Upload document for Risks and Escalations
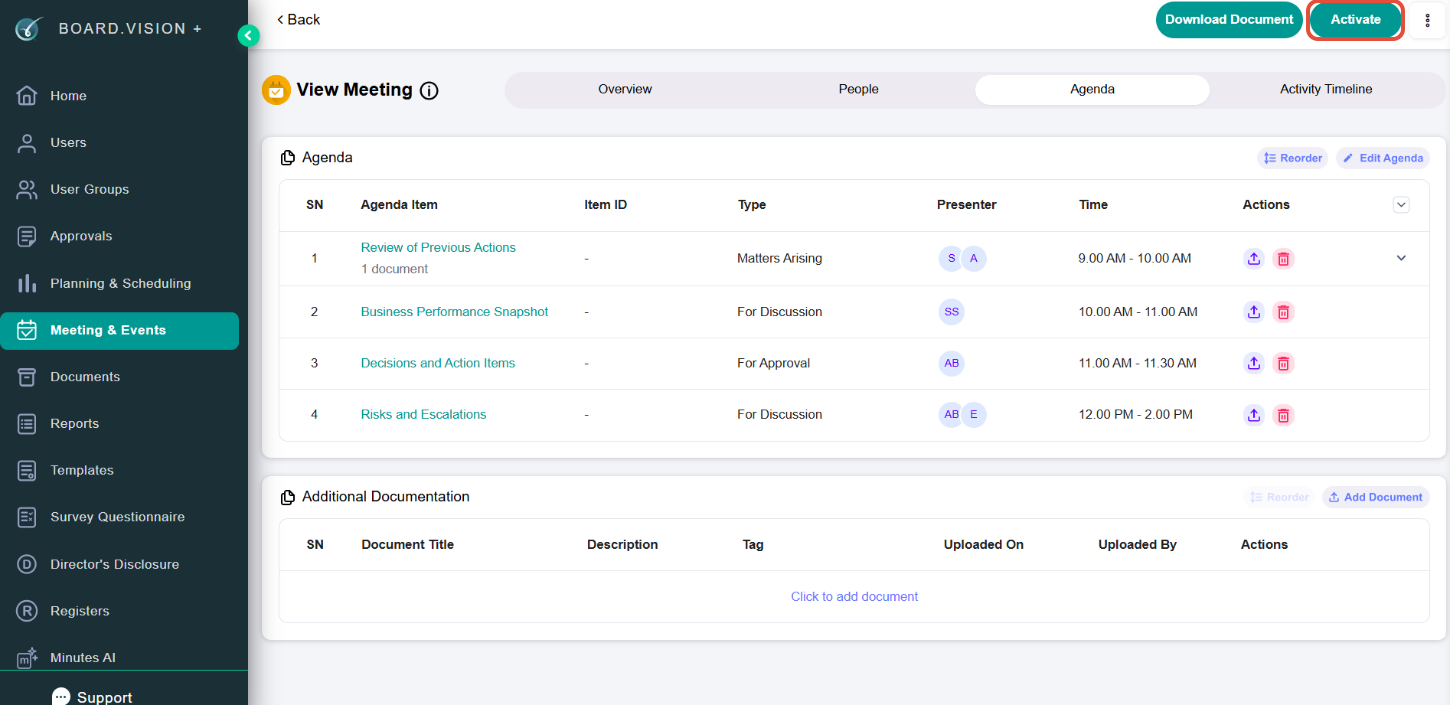Viewport: 1450px width, 705px height. (x=1254, y=415)
